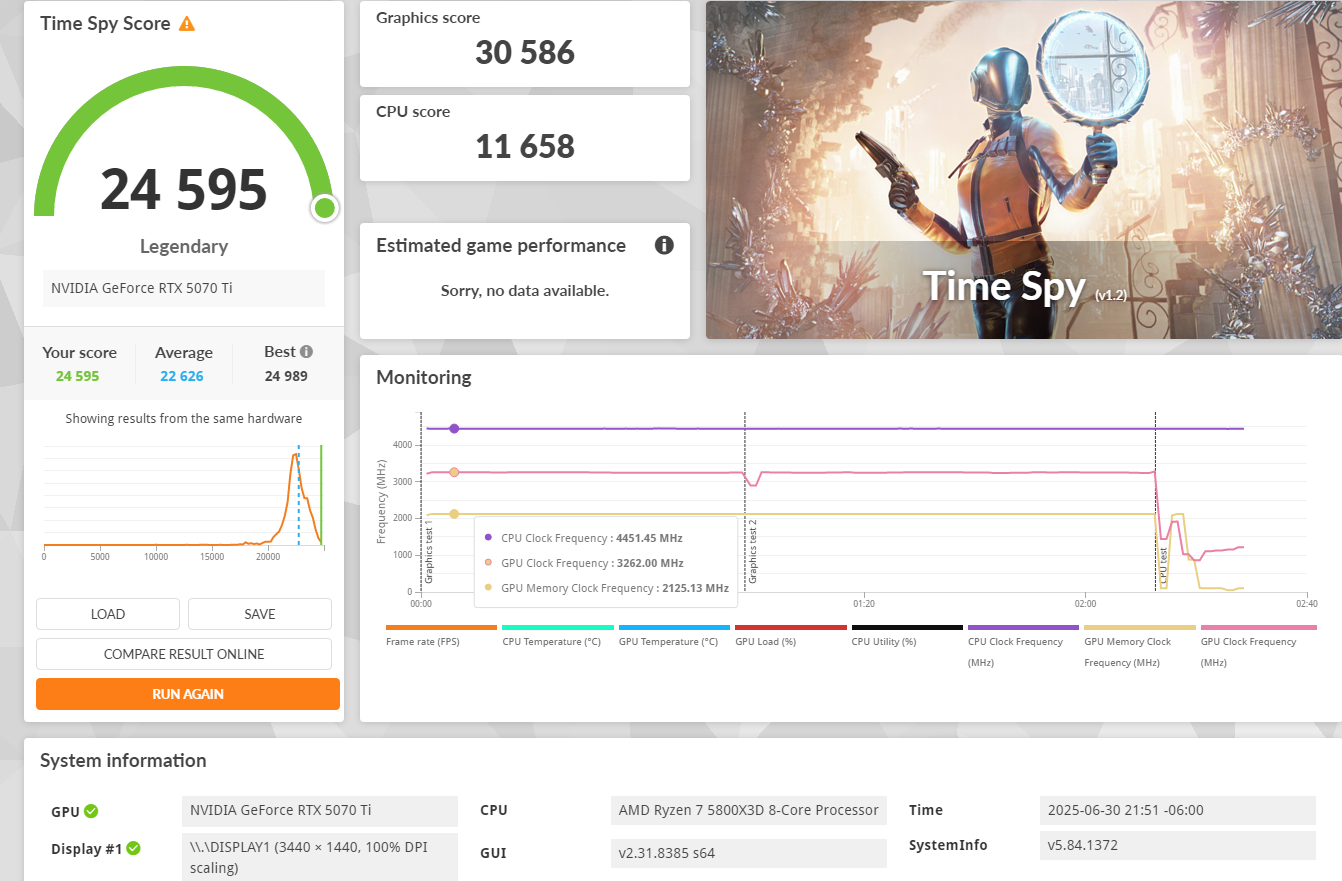Click the yellow GPU memory clock marker dot

(x=454, y=514)
